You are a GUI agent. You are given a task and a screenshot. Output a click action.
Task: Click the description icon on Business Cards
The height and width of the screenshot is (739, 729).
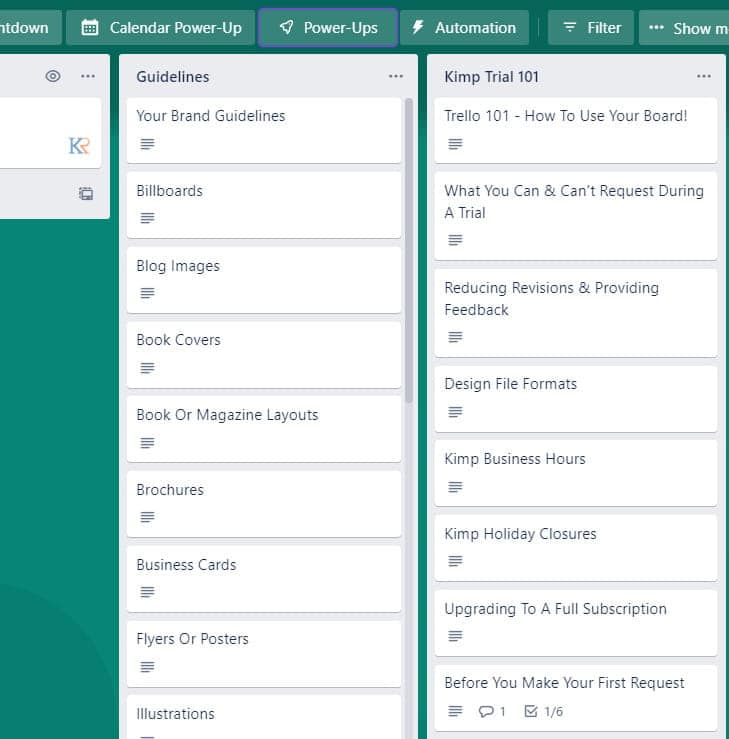click(147, 592)
